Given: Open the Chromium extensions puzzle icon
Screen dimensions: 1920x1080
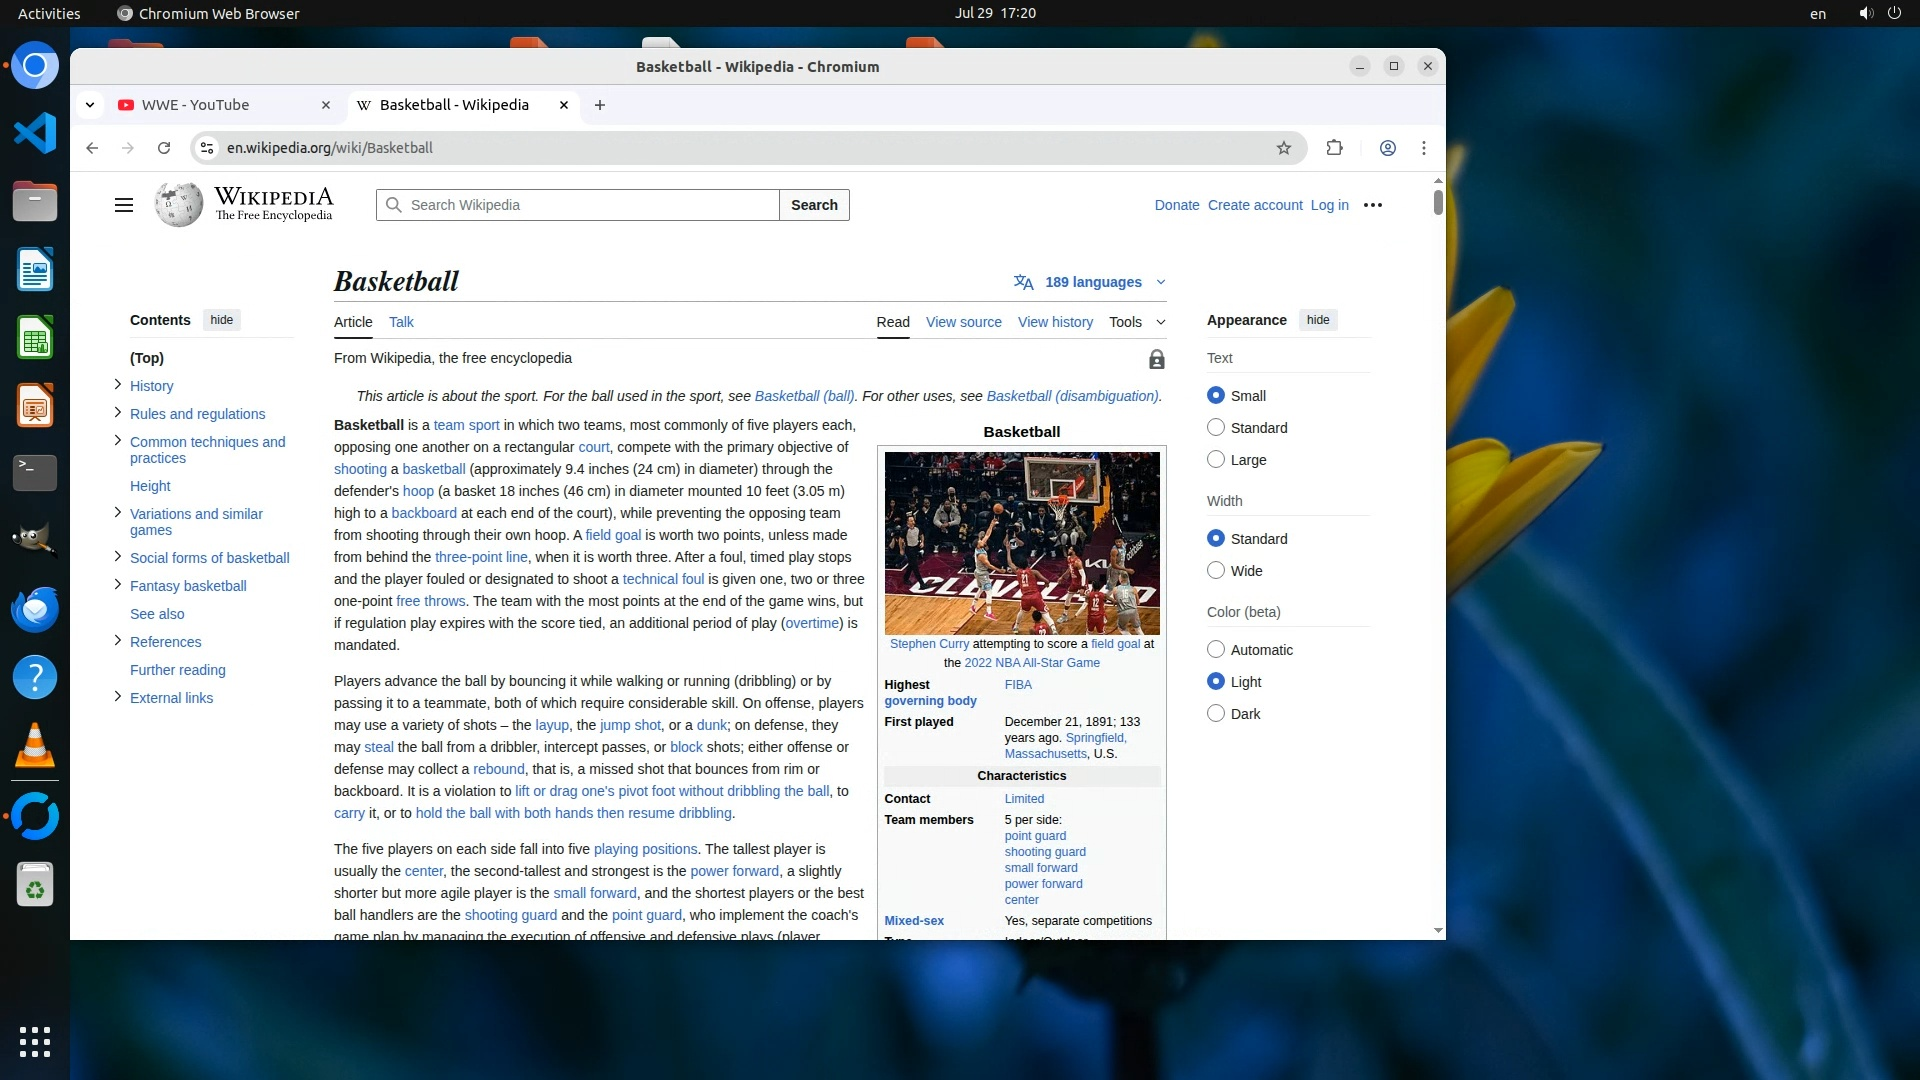Looking at the screenshot, I should pos(1334,148).
